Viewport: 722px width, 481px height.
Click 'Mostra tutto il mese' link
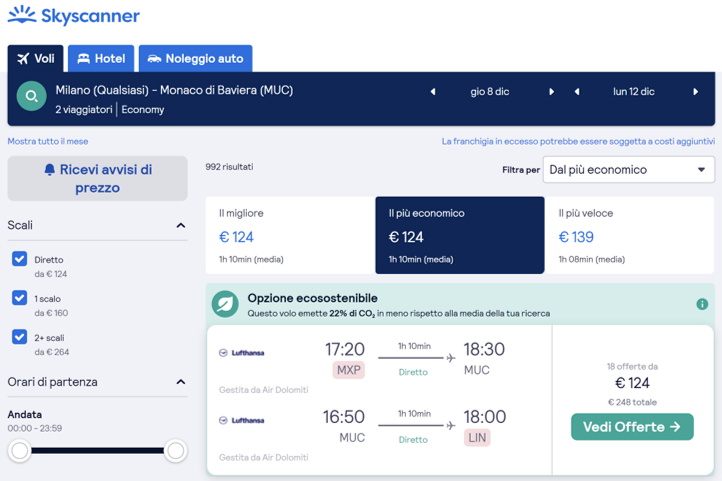point(48,142)
